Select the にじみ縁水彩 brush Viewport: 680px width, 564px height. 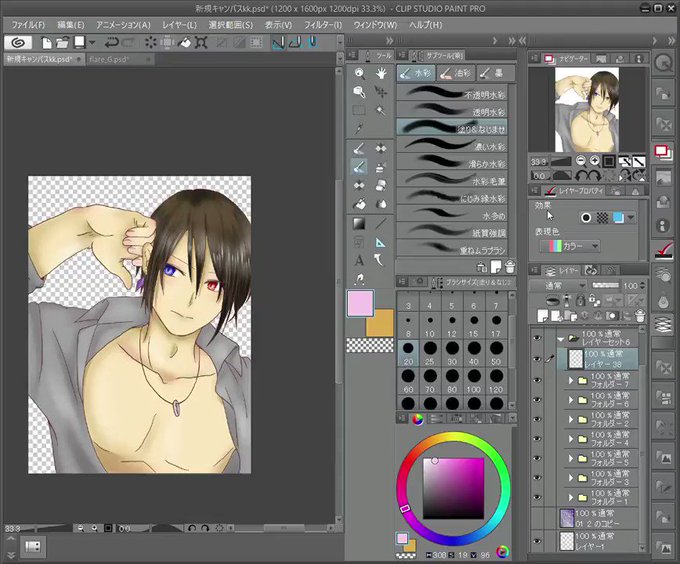[451, 197]
